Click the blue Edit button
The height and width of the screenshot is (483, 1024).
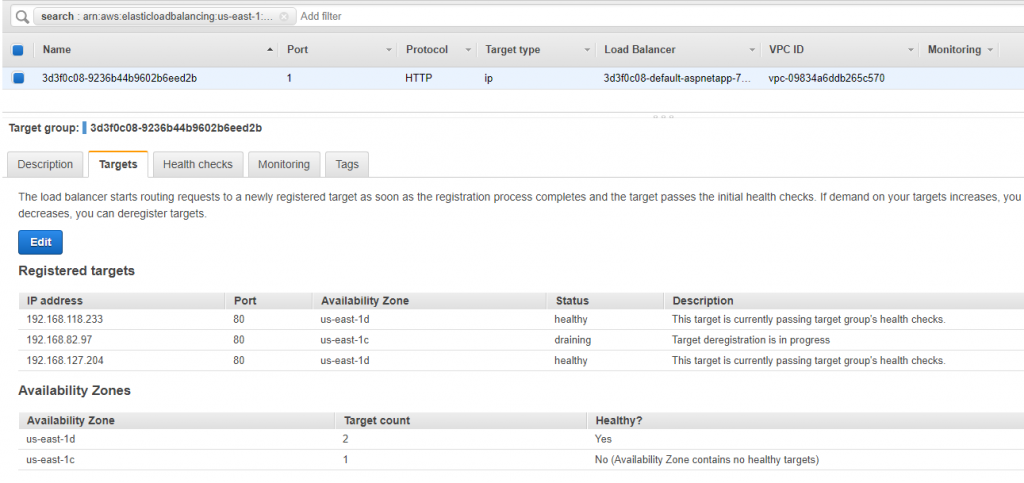(x=40, y=242)
